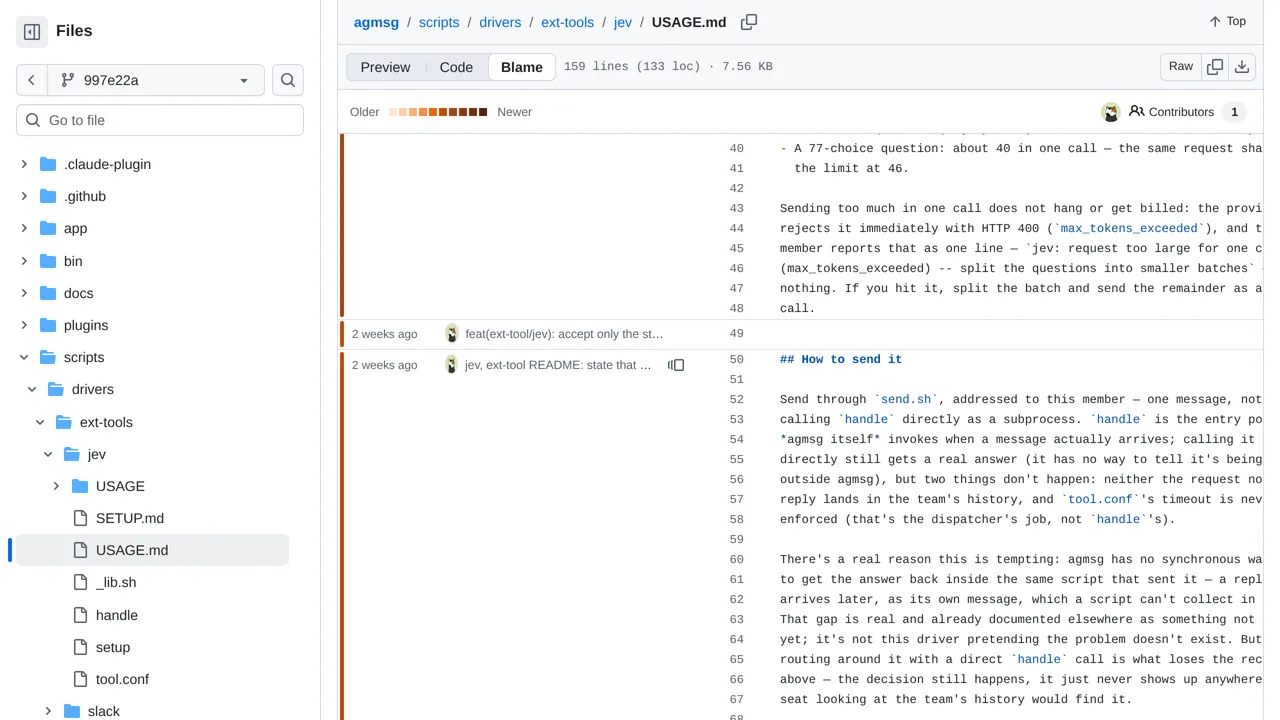
Task: Go to agmsg repository breadcrumb
Action: (x=376, y=22)
